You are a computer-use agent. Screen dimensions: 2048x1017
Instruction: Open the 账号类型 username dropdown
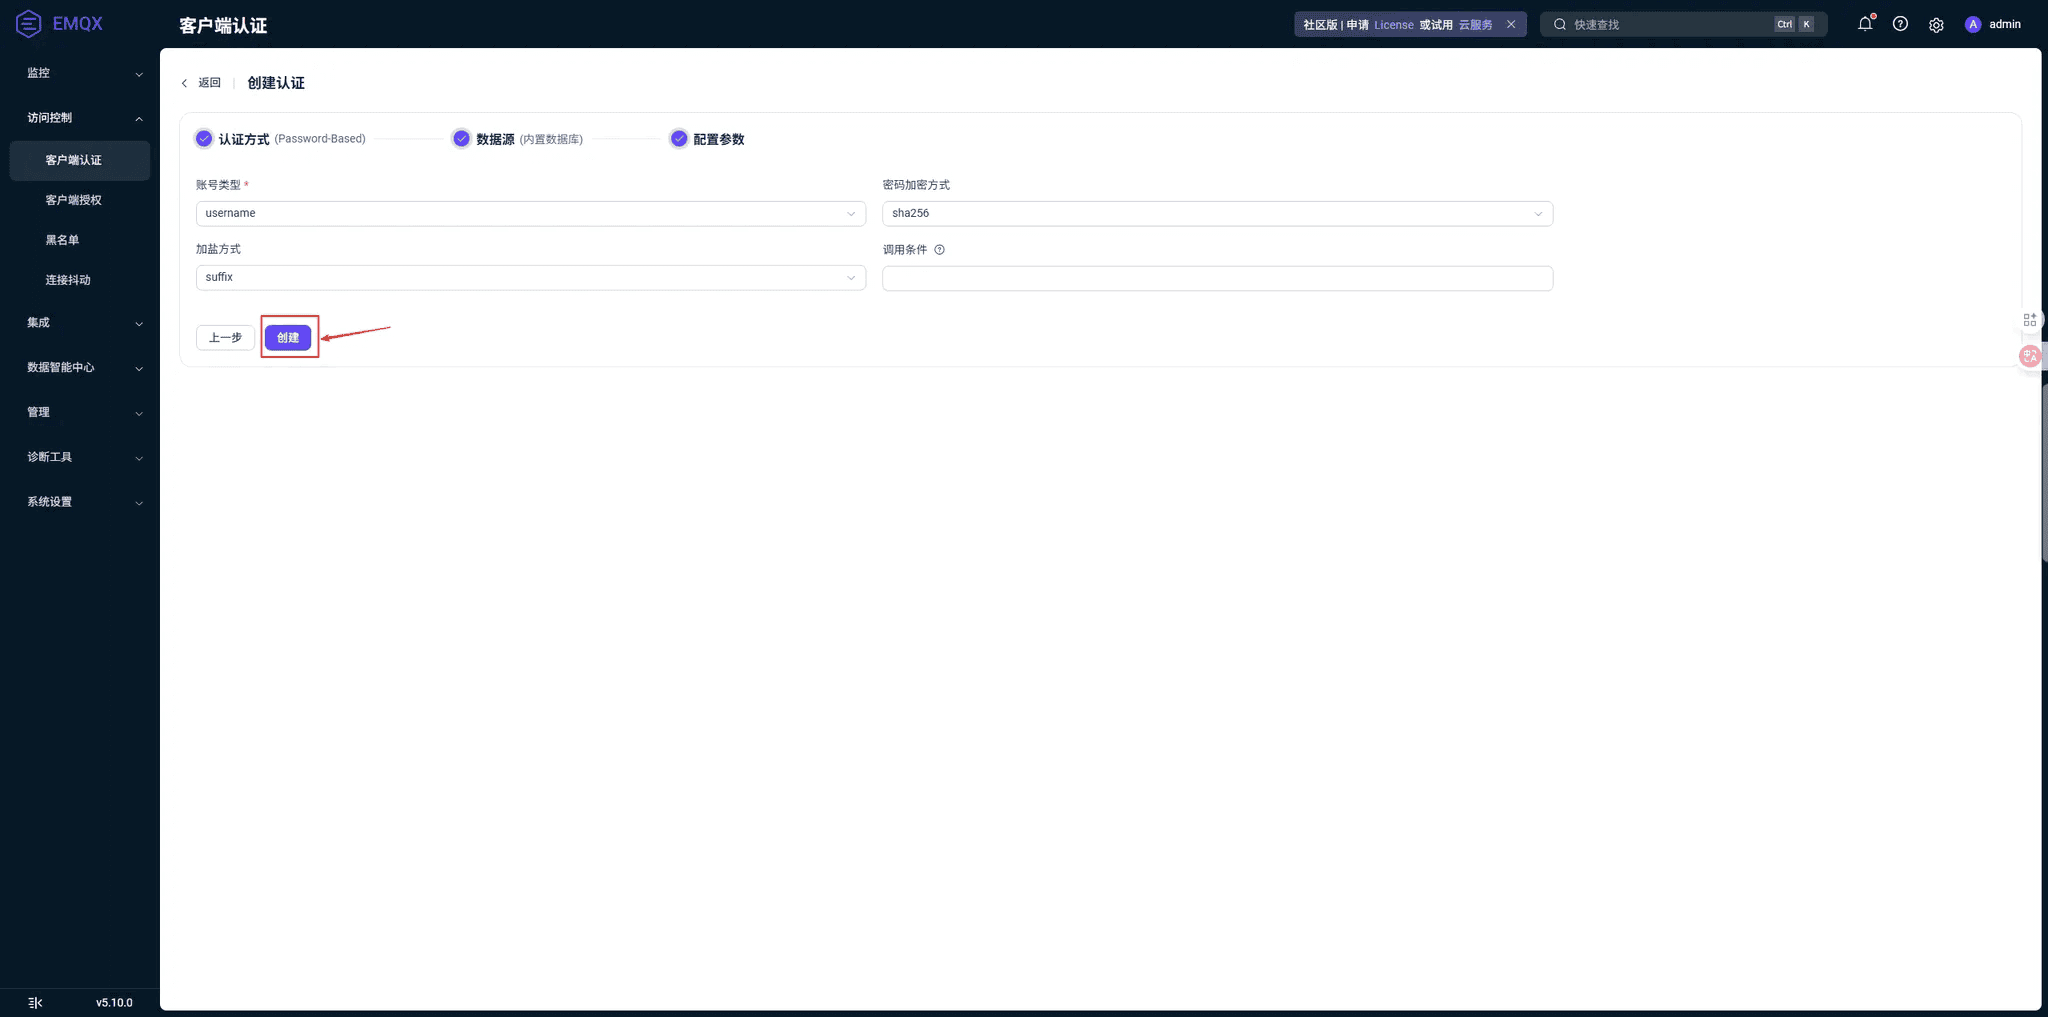point(530,214)
